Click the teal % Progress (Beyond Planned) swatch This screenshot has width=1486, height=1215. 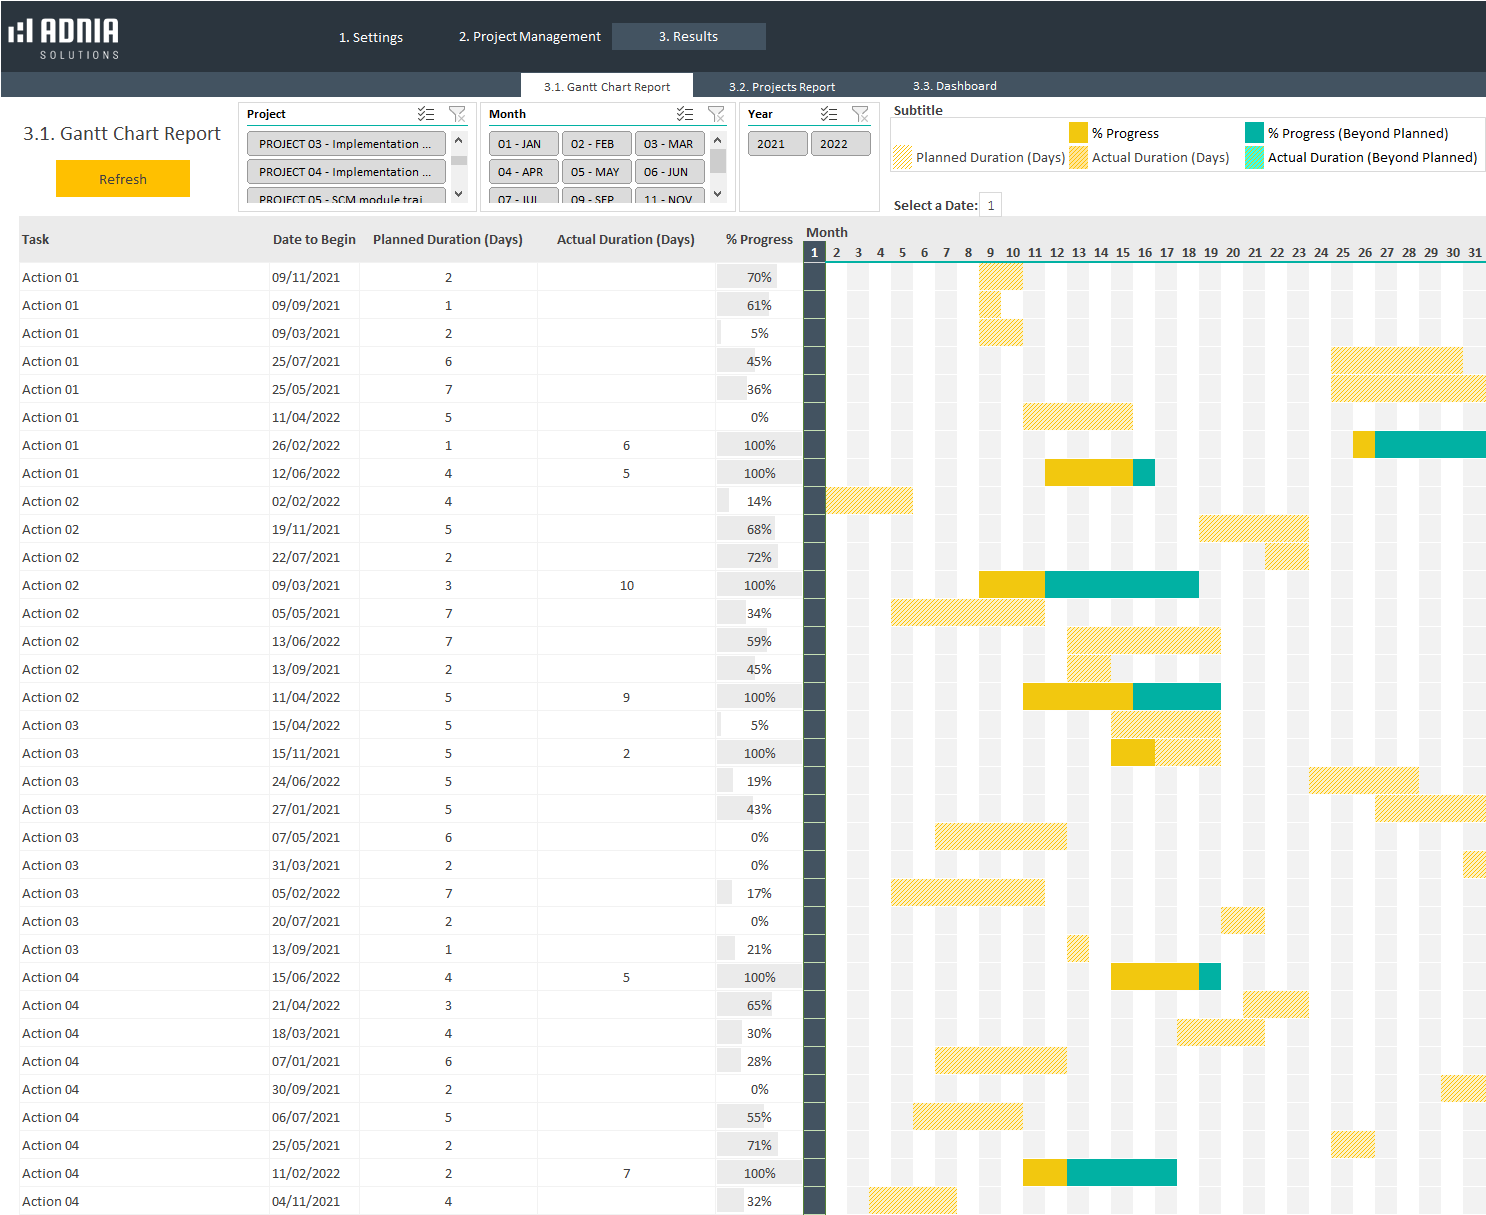[x=1254, y=133]
